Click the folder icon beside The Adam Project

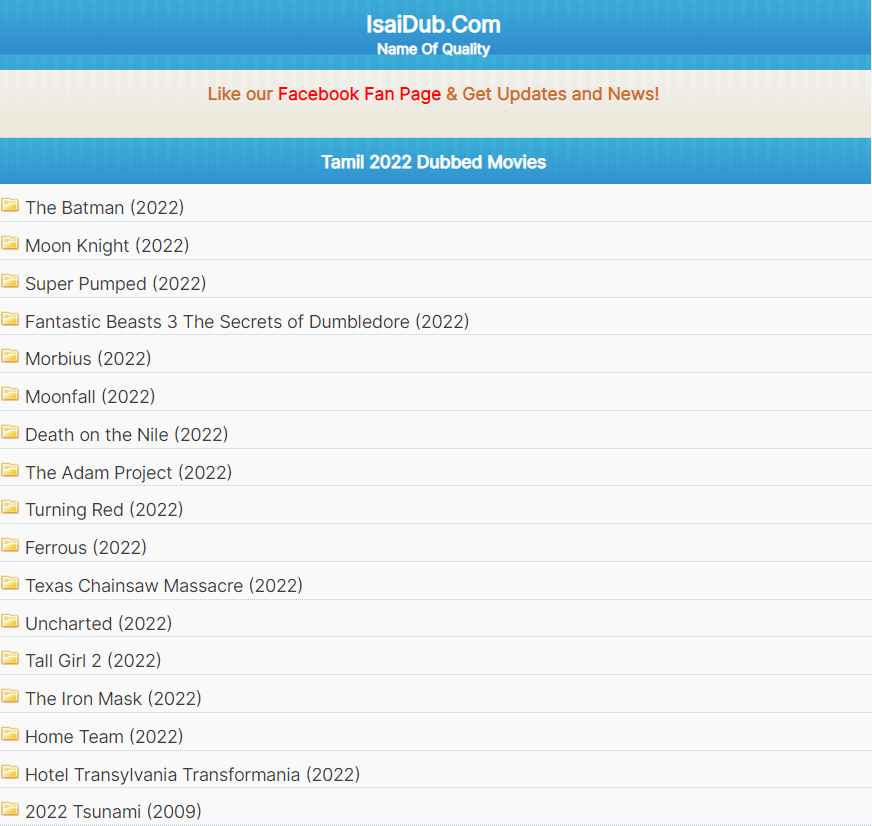click(10, 470)
